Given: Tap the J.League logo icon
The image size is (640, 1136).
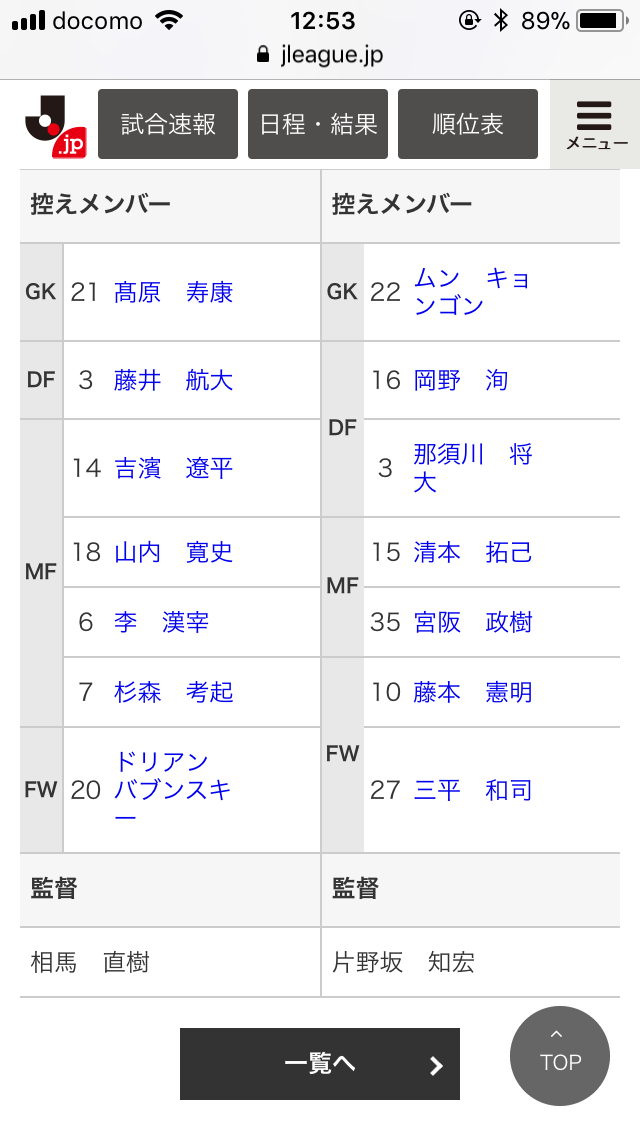Looking at the screenshot, I should [54, 125].
